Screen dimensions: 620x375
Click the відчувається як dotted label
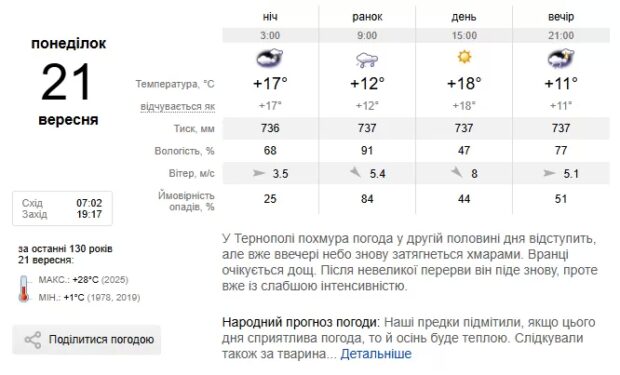click(x=178, y=107)
